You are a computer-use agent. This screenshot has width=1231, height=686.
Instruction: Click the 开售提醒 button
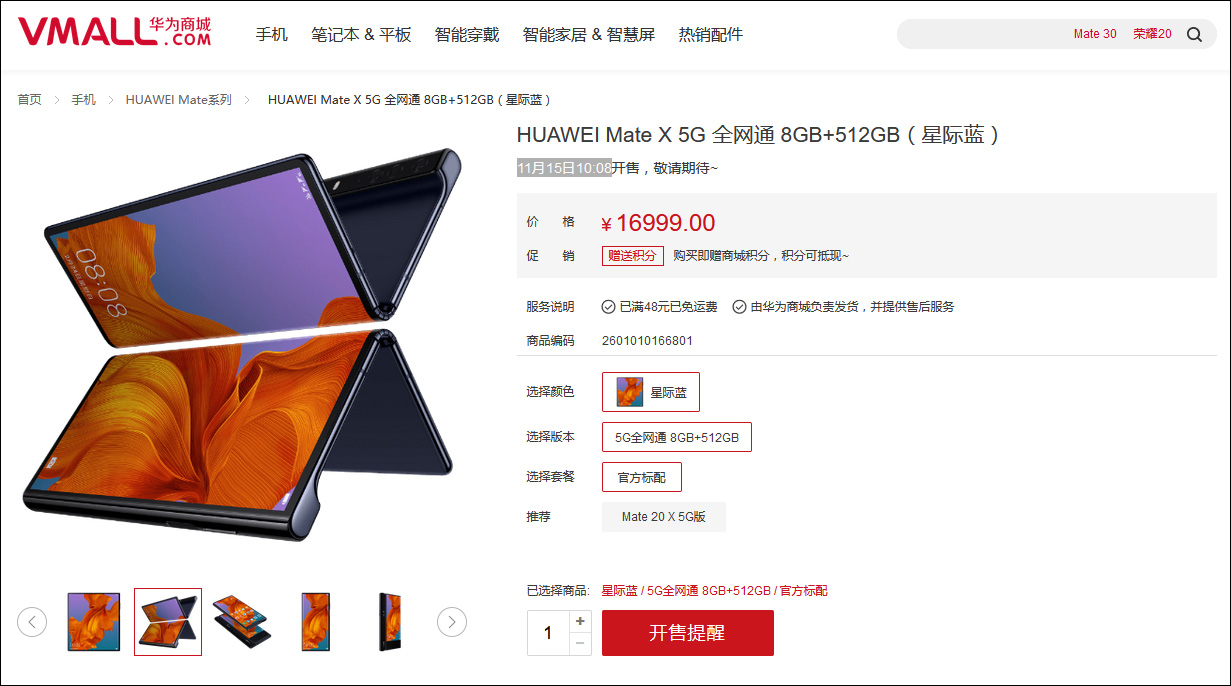click(x=688, y=633)
